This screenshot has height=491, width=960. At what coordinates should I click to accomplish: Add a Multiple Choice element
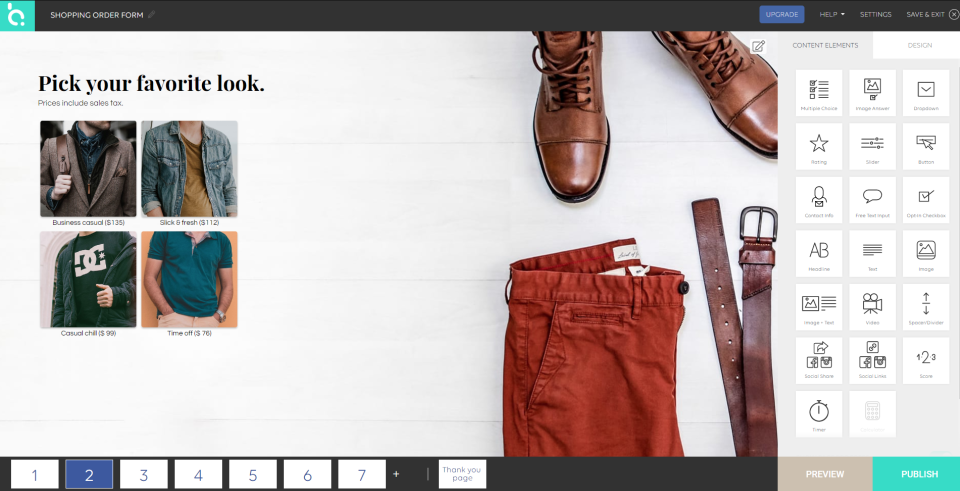click(818, 93)
